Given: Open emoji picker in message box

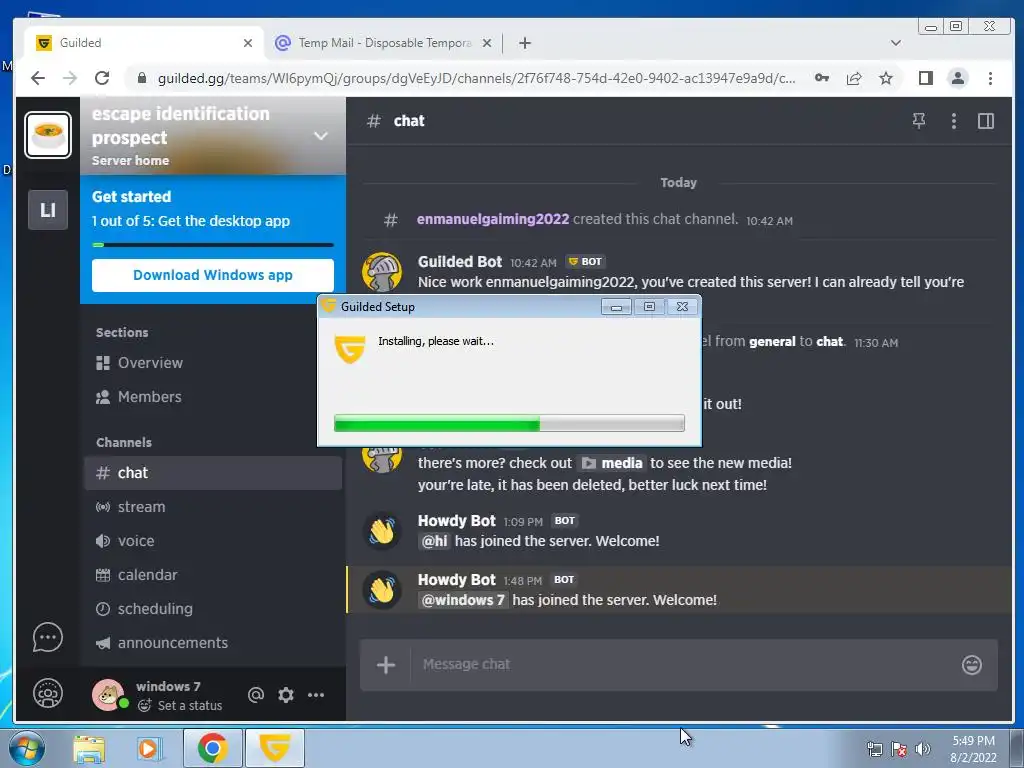Looking at the screenshot, I should [972, 665].
